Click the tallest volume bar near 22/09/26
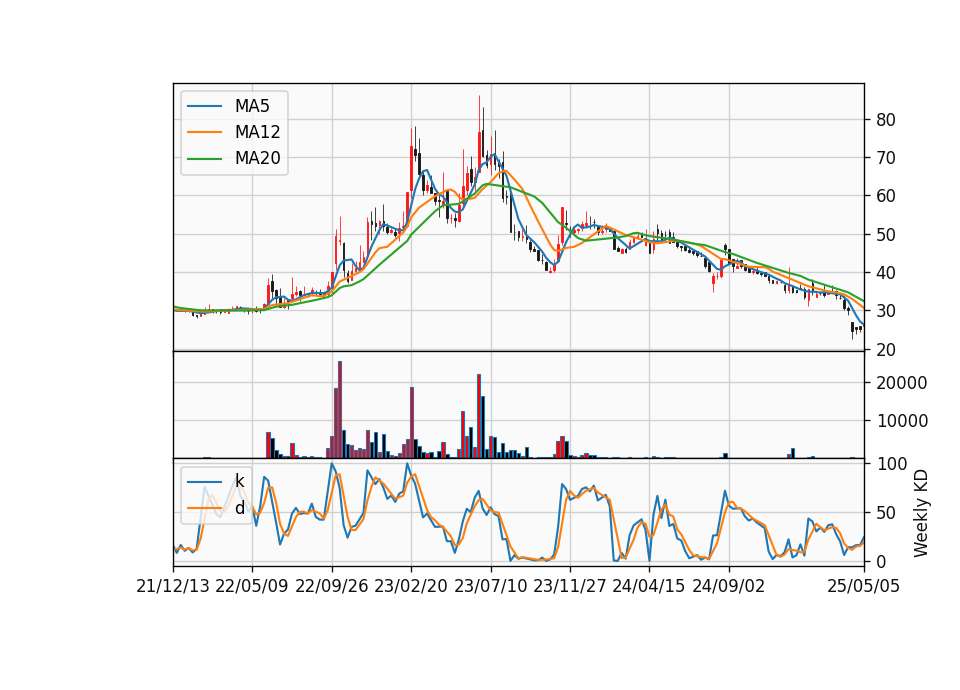This screenshot has width=960, height=690. (340, 410)
